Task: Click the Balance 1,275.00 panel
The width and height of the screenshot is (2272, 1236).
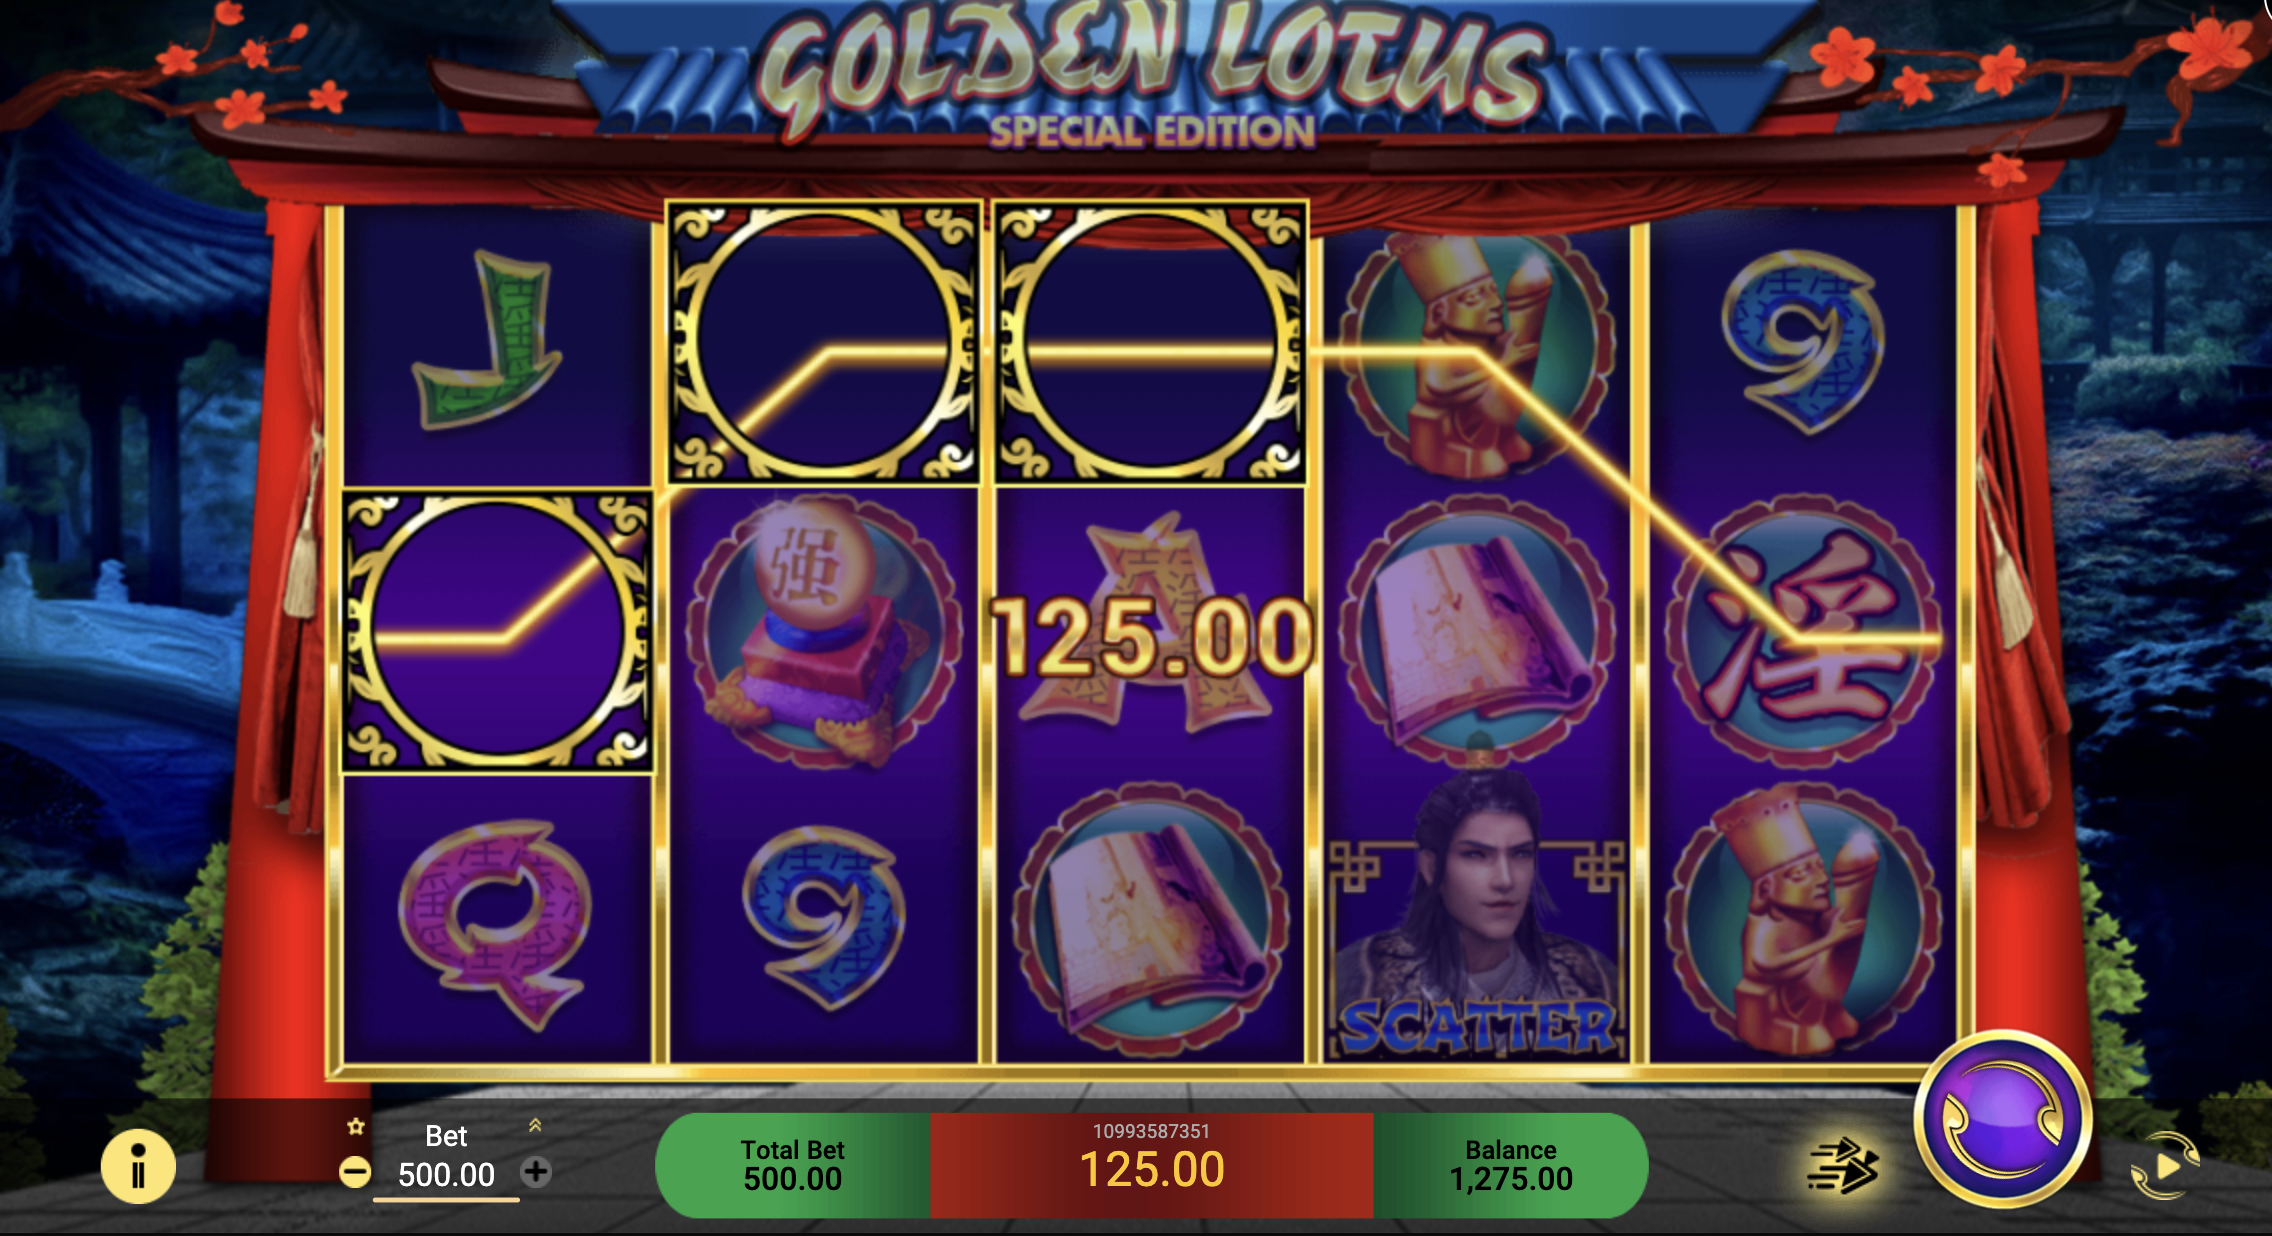Action: point(1511,1165)
